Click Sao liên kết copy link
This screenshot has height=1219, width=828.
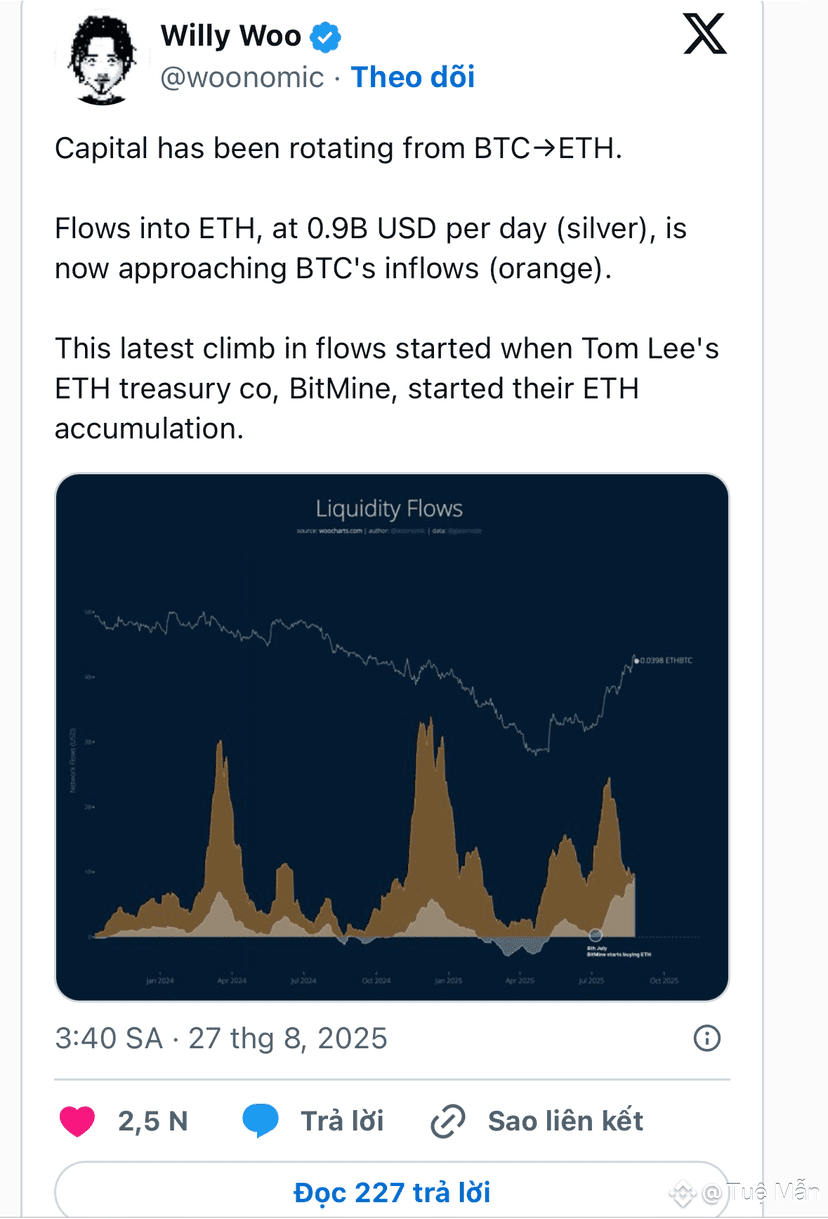[x=566, y=1121]
